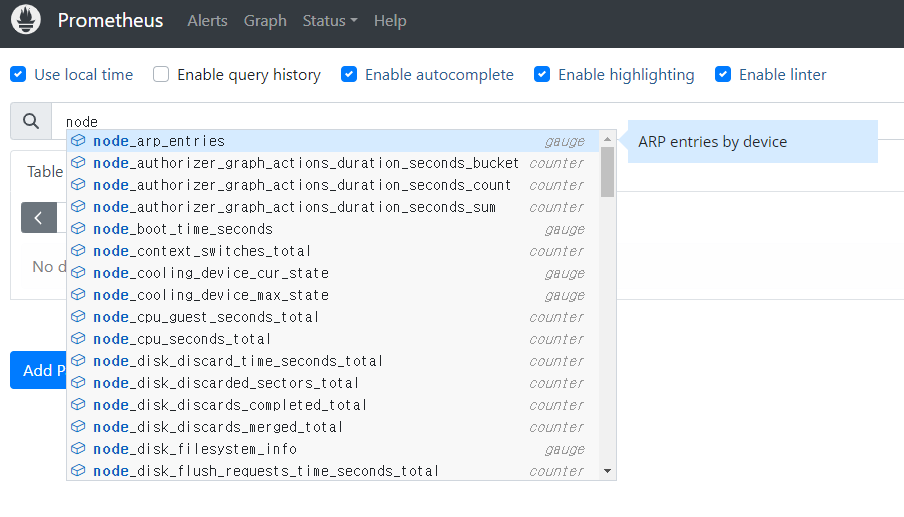Select node_authorizer_graph_actions_duration_seconds_count suggestion
Viewport: 904px width, 517px height.
pos(333,184)
